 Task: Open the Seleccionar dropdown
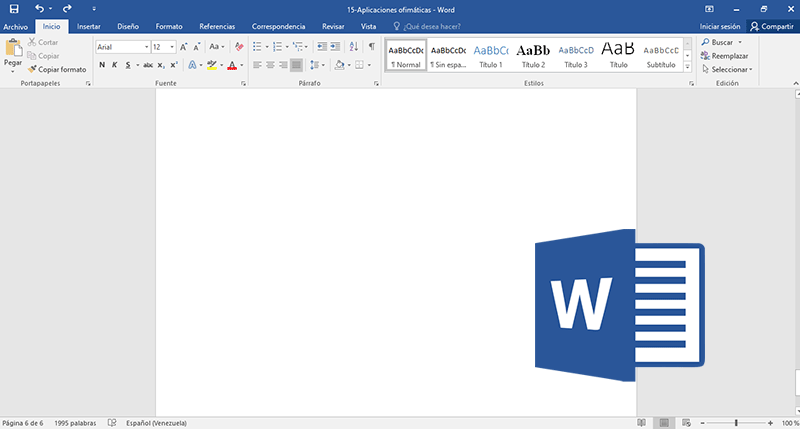pyautogui.click(x=727, y=69)
